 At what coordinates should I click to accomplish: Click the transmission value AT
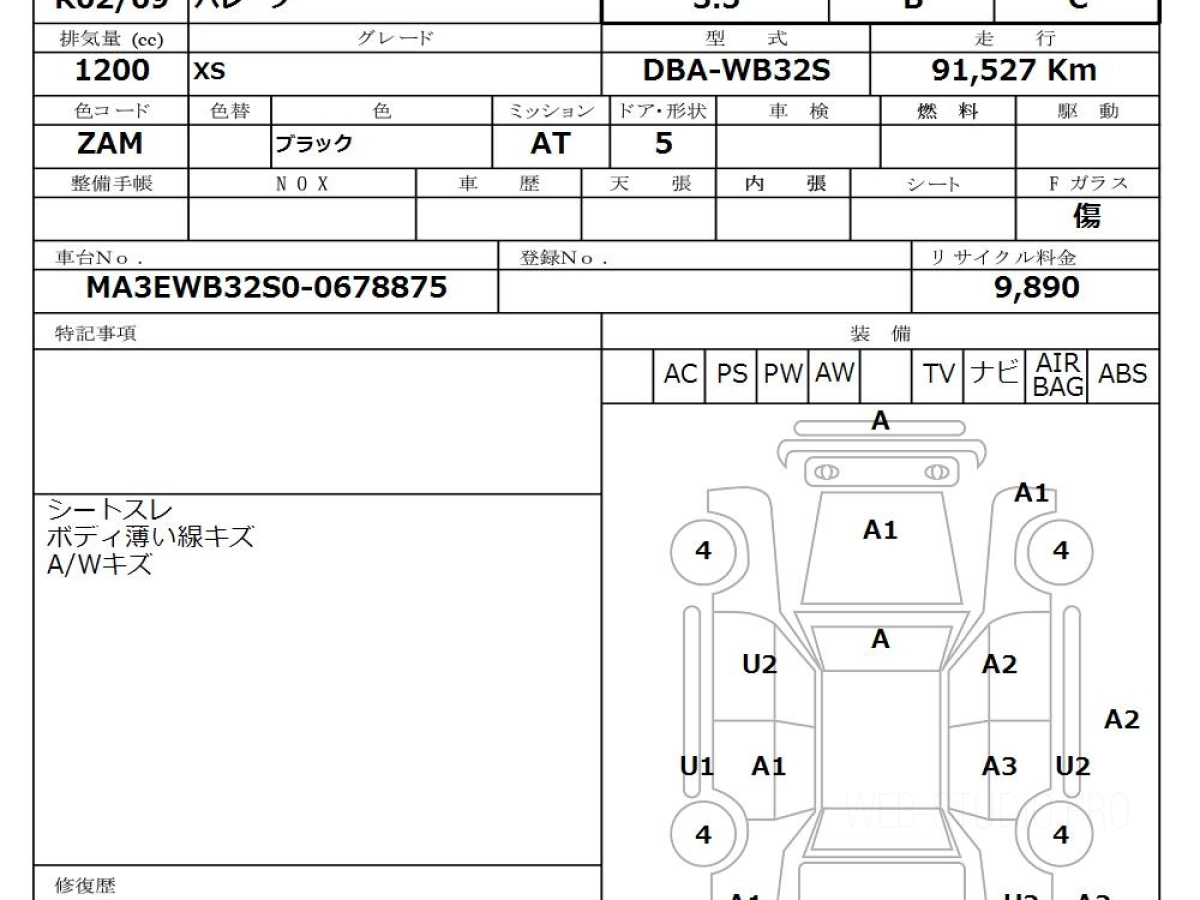tap(550, 144)
